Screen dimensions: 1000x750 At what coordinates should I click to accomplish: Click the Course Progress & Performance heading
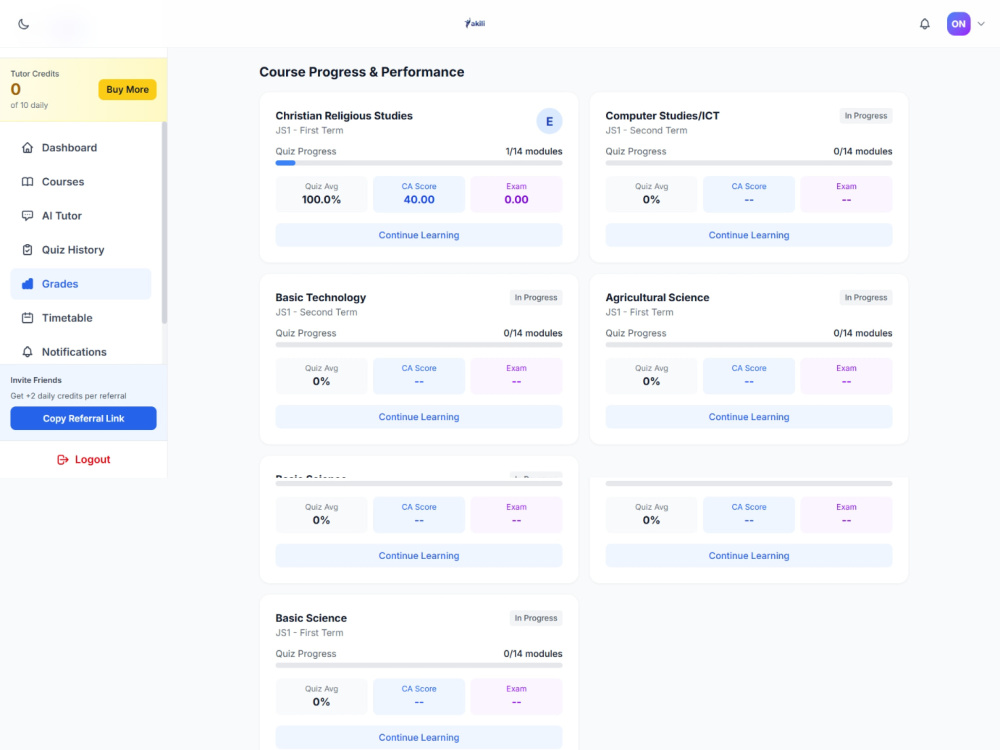pyautogui.click(x=362, y=72)
